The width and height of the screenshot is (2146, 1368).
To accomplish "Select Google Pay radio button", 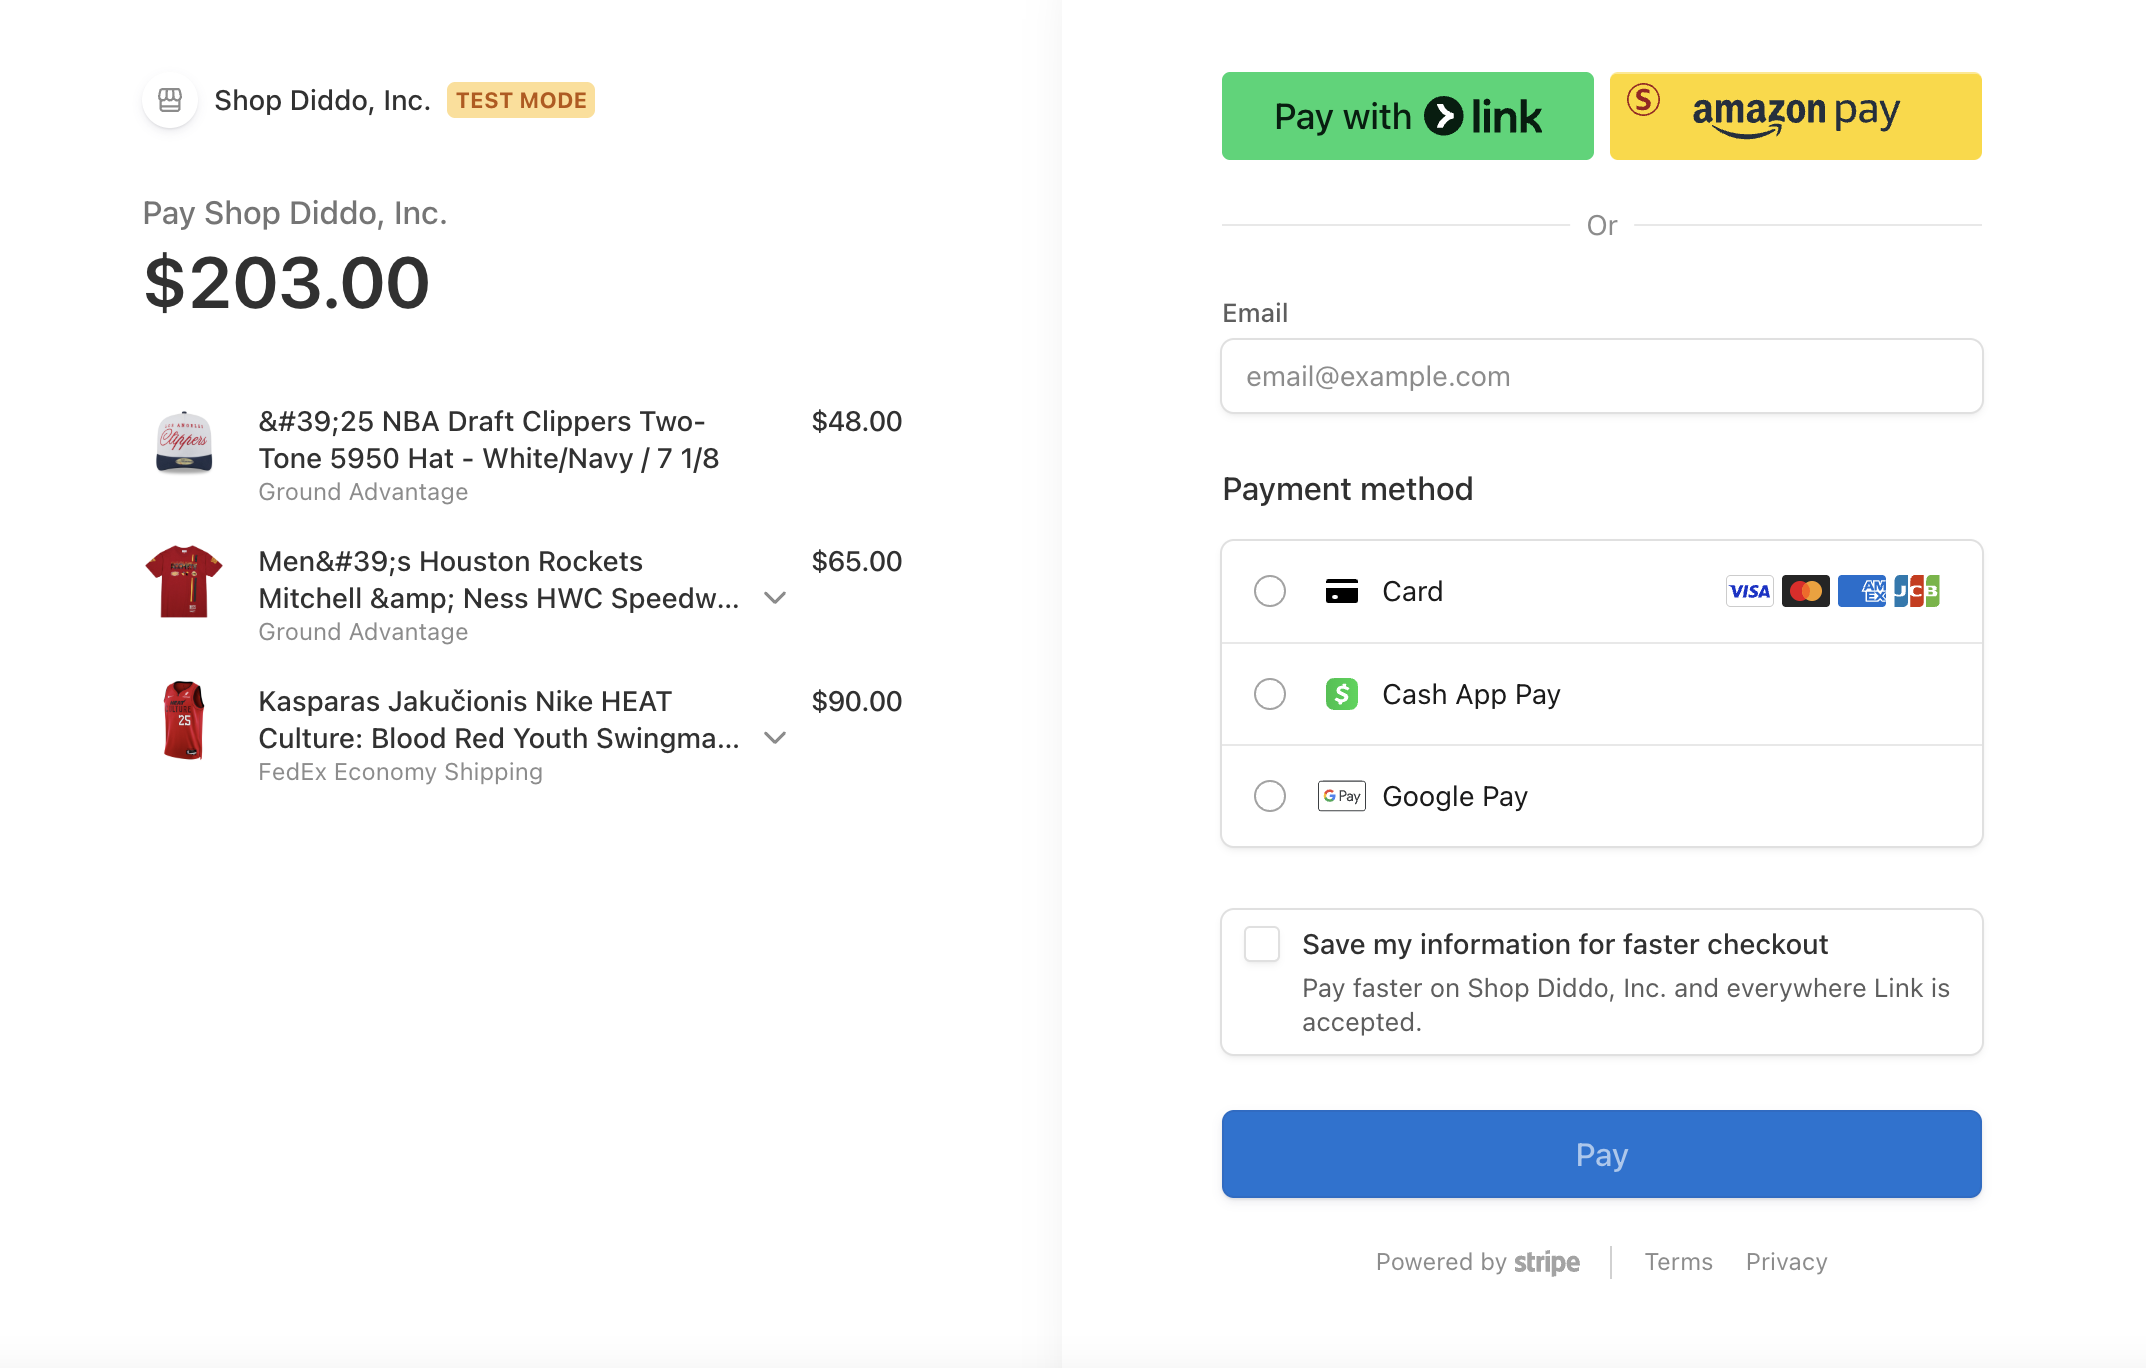I will pyautogui.click(x=1270, y=796).
